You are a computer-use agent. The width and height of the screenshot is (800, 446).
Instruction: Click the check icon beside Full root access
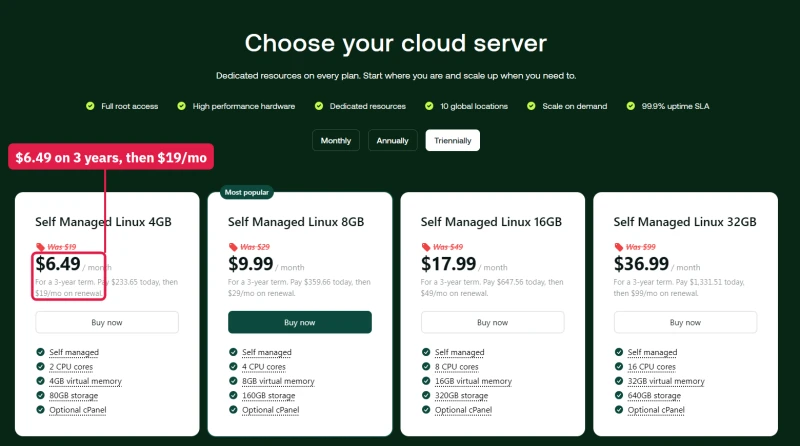pyautogui.click(x=90, y=106)
